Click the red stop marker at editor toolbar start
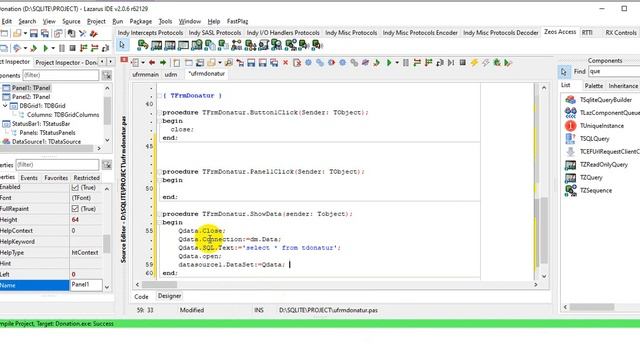Screen dimensions: 640x360 pyautogui.click(x=124, y=60)
